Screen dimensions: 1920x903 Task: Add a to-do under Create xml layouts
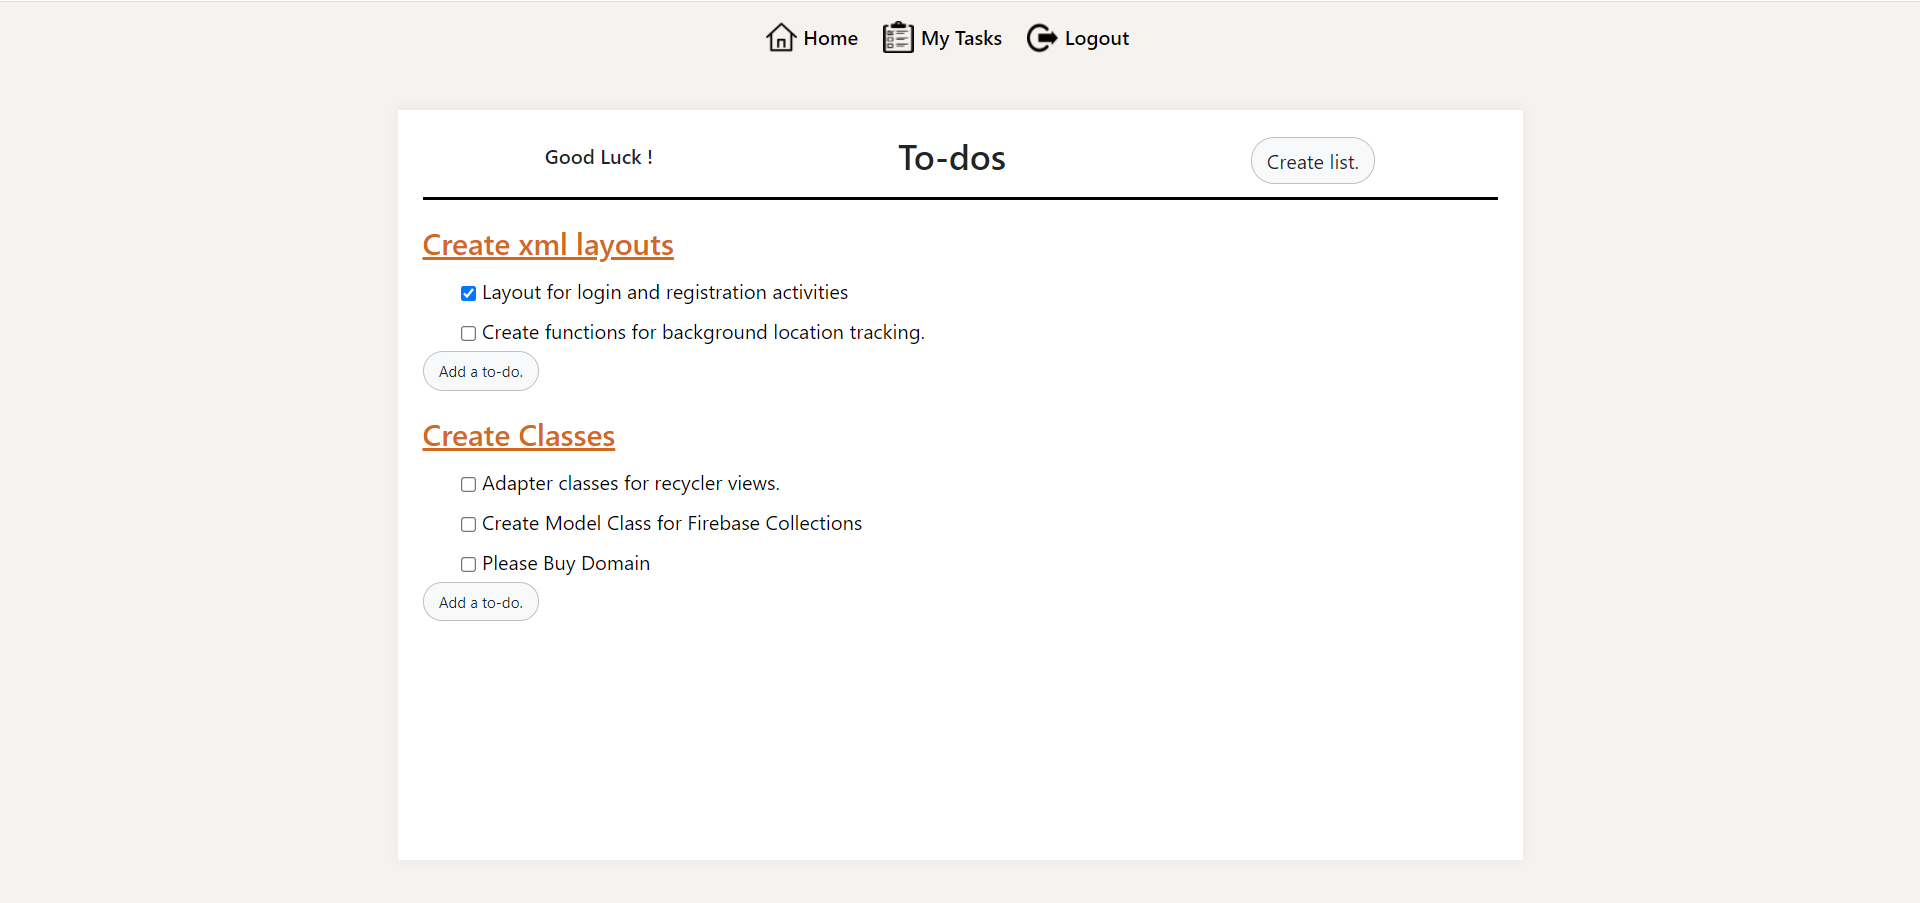pyautogui.click(x=480, y=371)
